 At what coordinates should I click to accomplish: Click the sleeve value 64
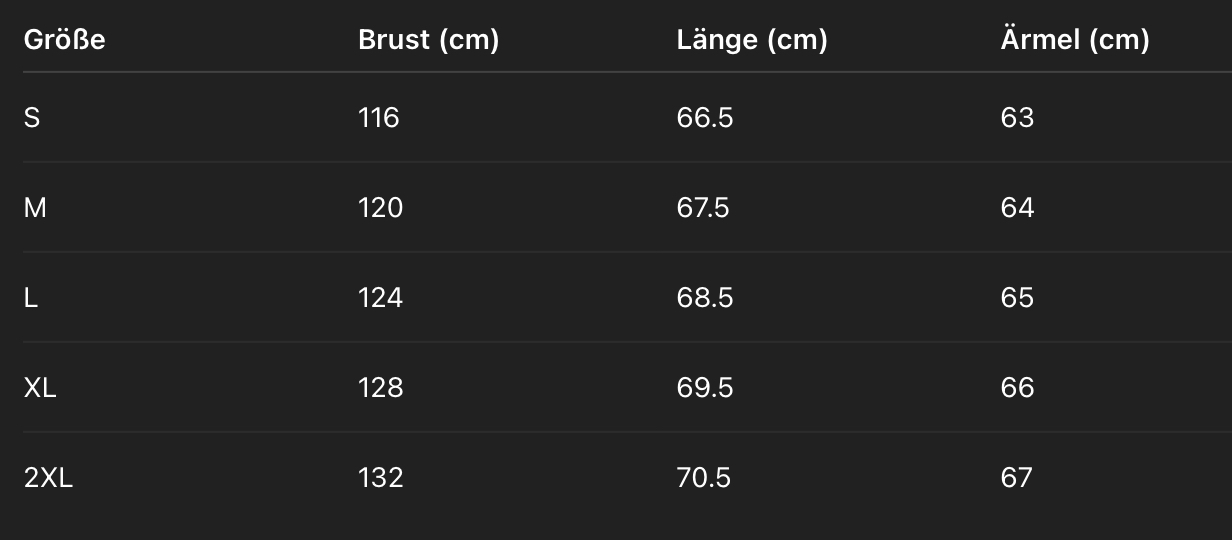[1017, 208]
